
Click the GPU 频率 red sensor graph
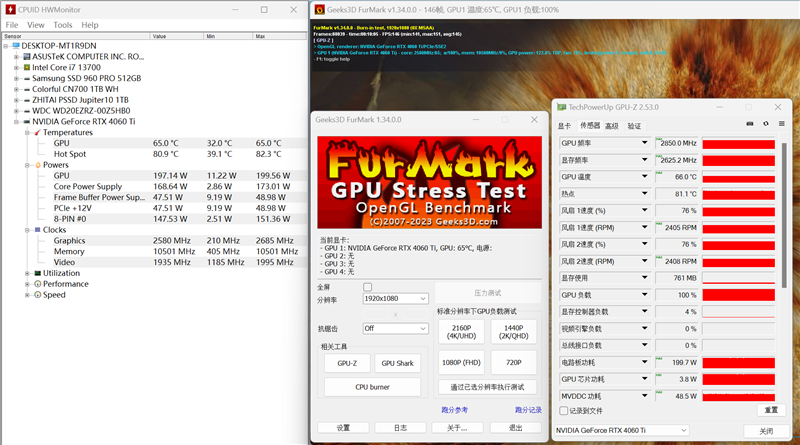pos(738,143)
